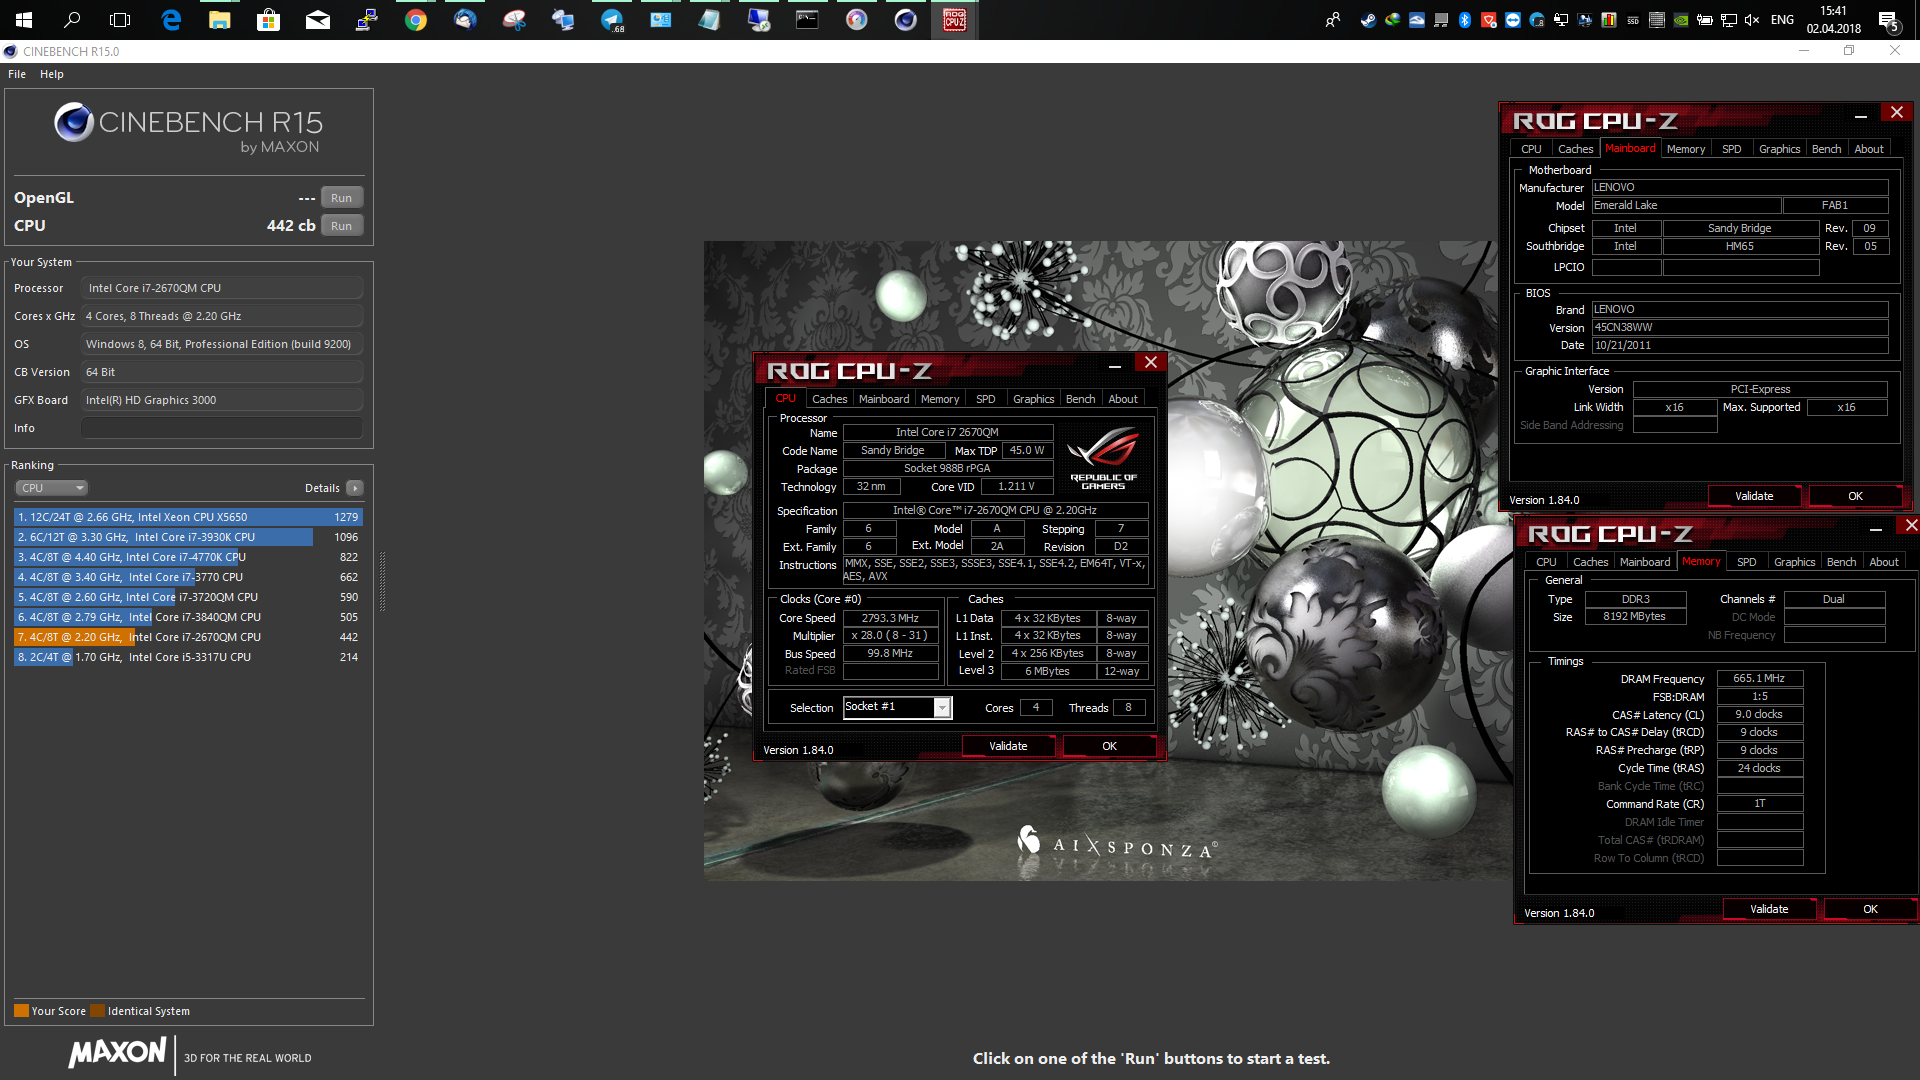The height and width of the screenshot is (1080, 1920).
Task: Open Mainboard tab in center CPU-Z window
Action: 884,399
